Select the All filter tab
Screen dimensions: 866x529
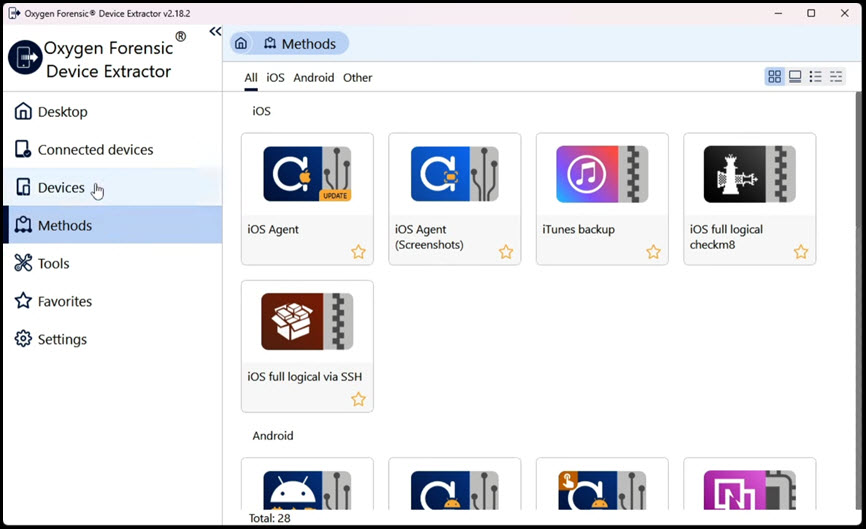coord(251,78)
